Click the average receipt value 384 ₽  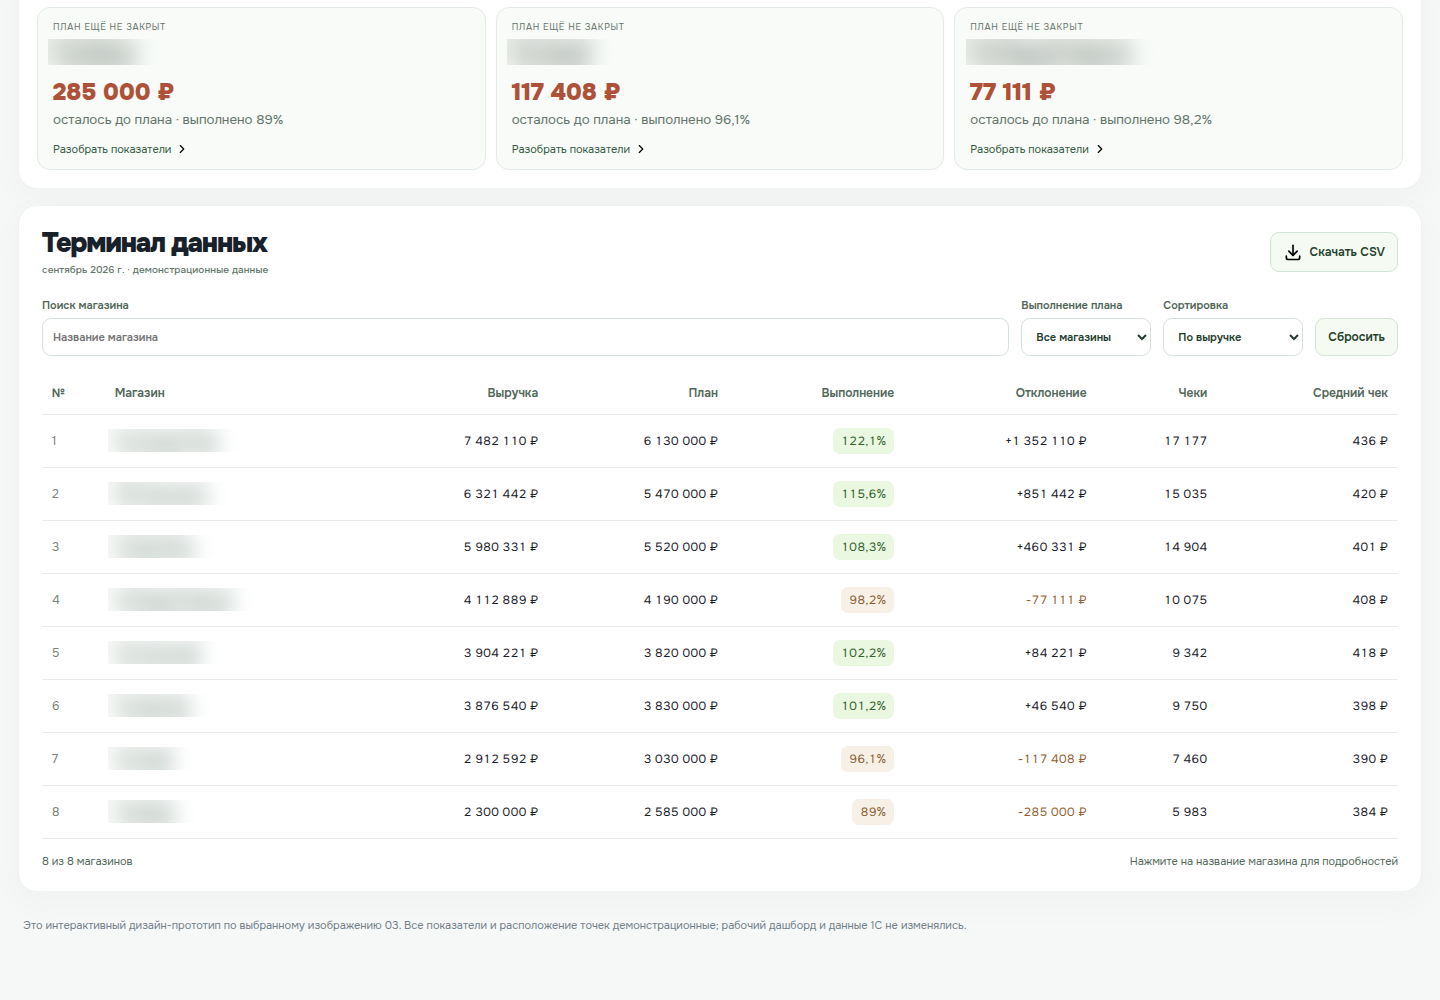(x=1370, y=812)
